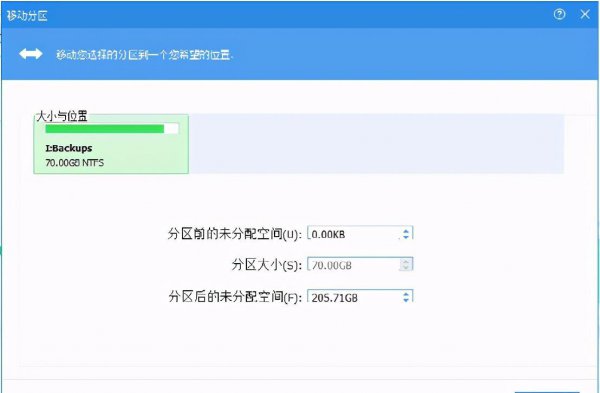Increase unallocated space before partition value
This screenshot has width=600, height=393.
[x=406, y=230]
